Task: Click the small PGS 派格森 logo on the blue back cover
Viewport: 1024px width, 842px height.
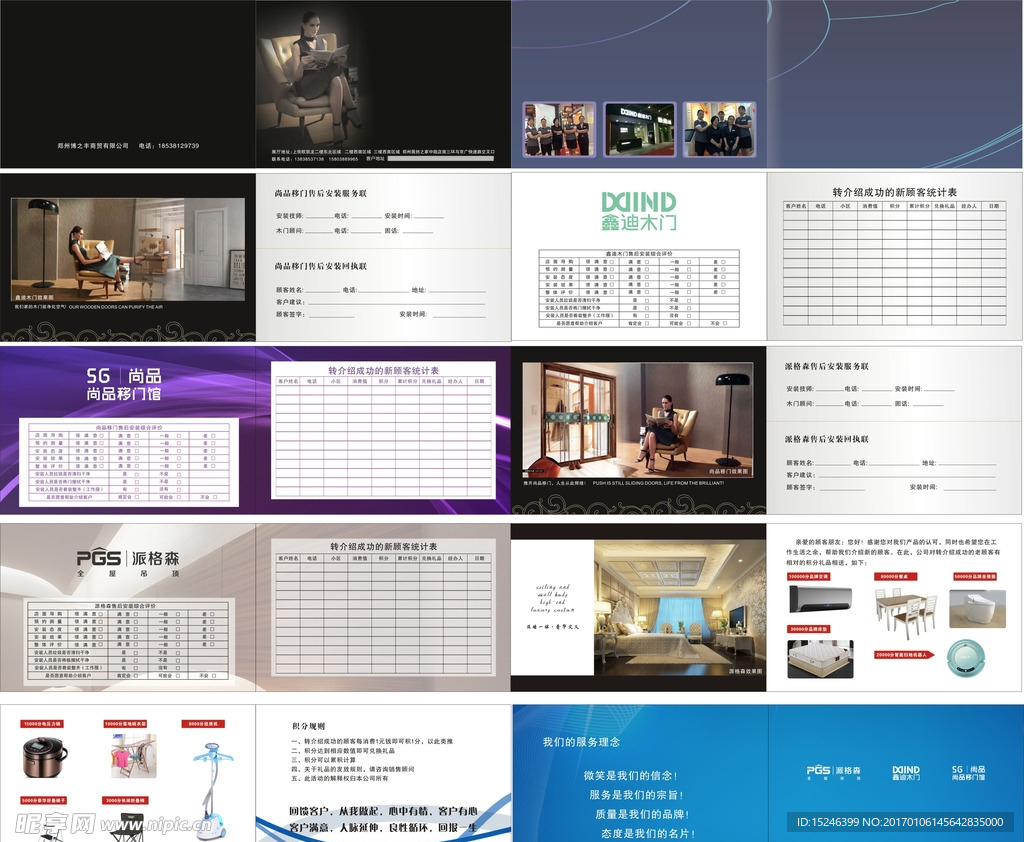Action: click(833, 773)
